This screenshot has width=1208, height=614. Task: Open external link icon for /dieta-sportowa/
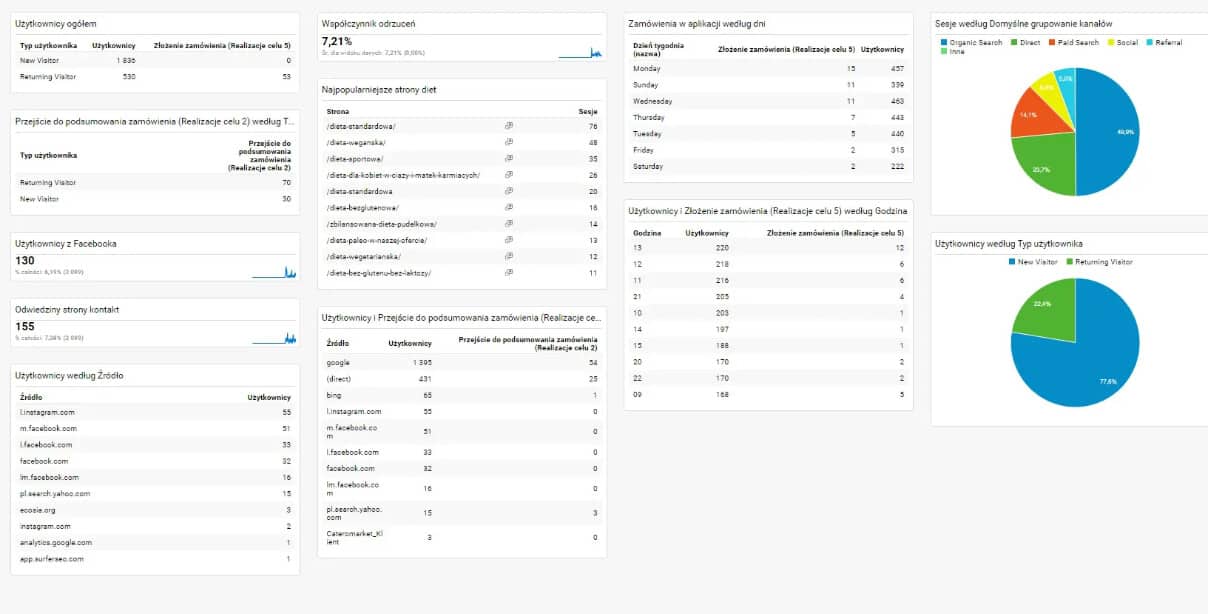509,159
